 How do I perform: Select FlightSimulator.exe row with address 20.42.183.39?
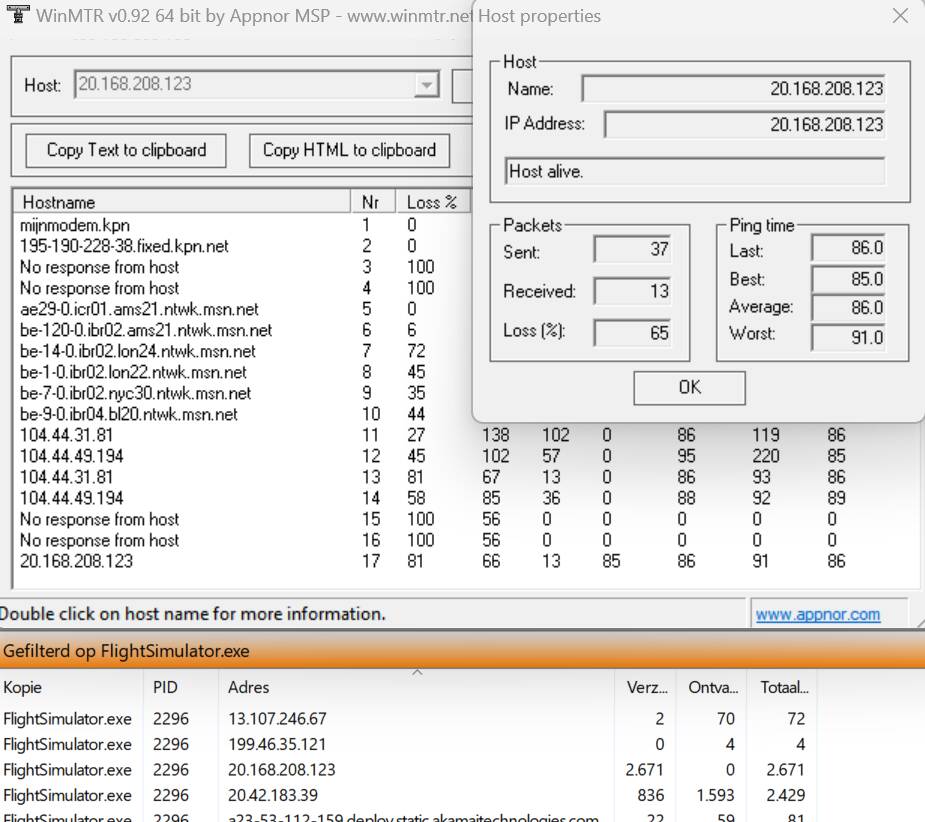pos(407,795)
